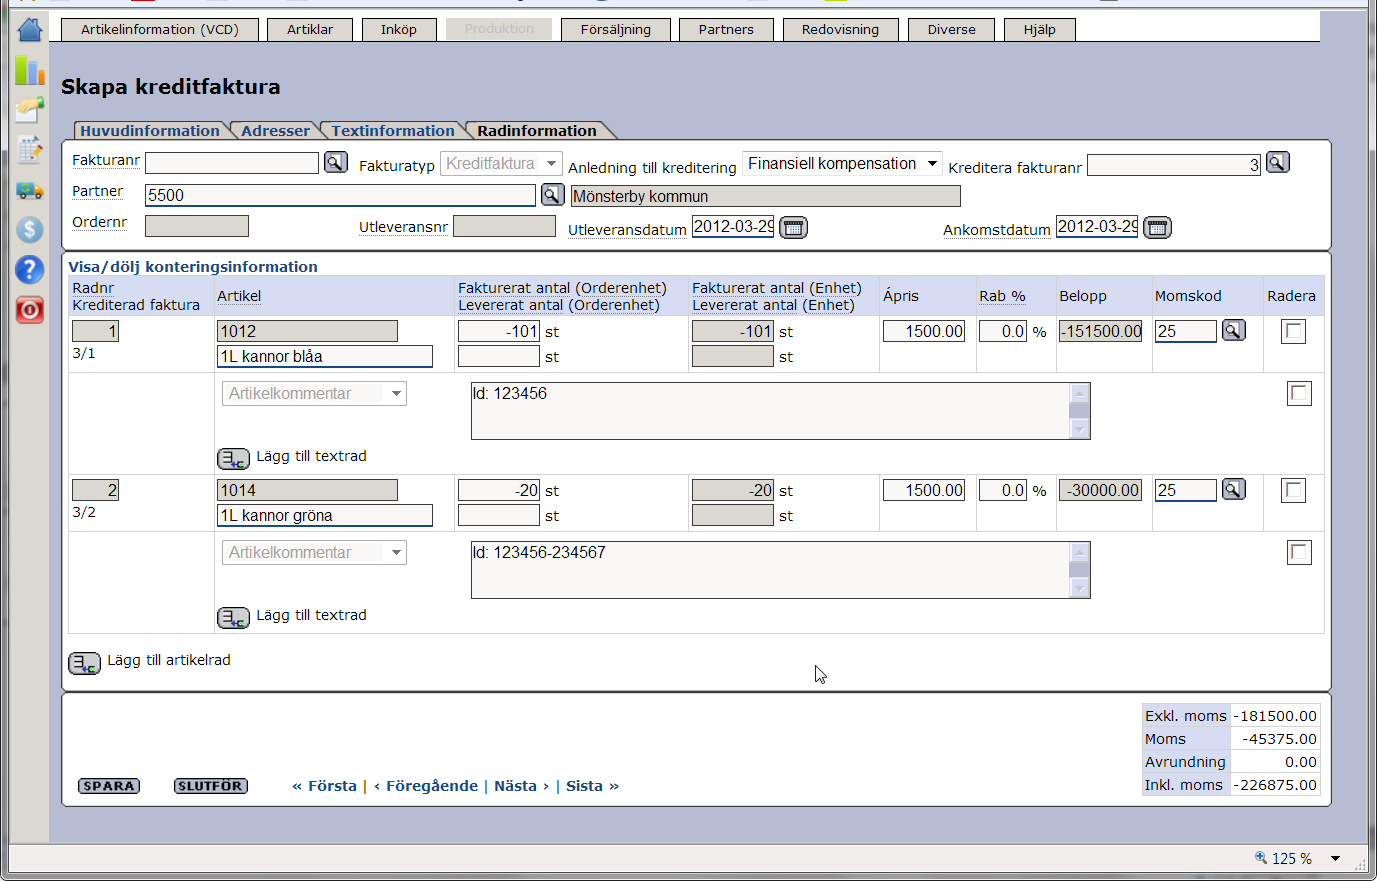The height and width of the screenshot is (881, 1377).
Task: Click the empty Fakturanr input field
Action: click(232, 162)
